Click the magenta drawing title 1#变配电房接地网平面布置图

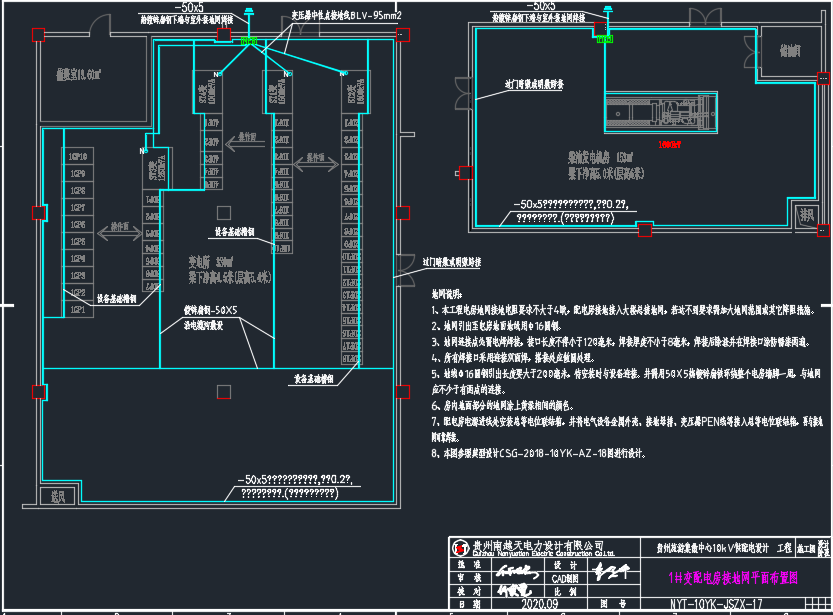(733, 578)
